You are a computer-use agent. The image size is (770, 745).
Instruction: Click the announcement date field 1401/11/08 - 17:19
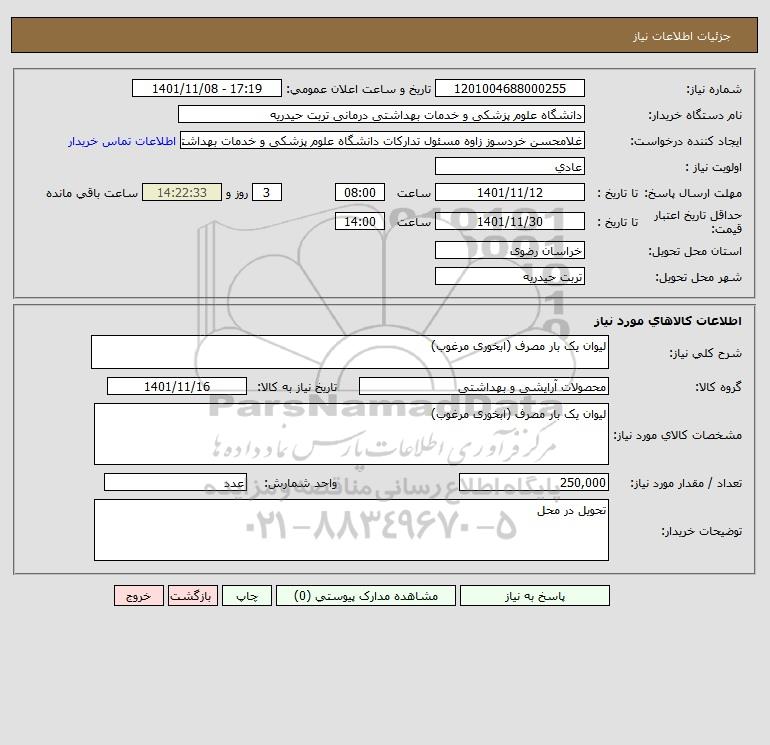(207, 88)
